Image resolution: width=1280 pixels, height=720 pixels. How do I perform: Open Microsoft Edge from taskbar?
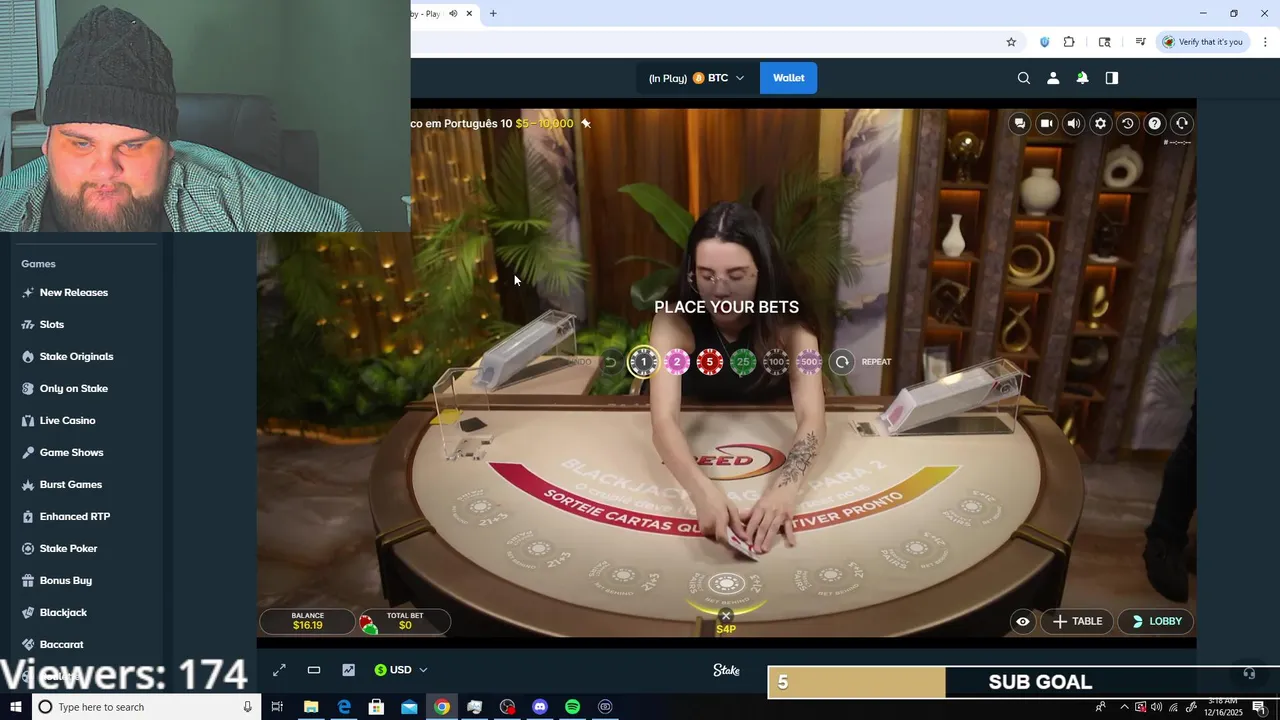pyautogui.click(x=344, y=707)
